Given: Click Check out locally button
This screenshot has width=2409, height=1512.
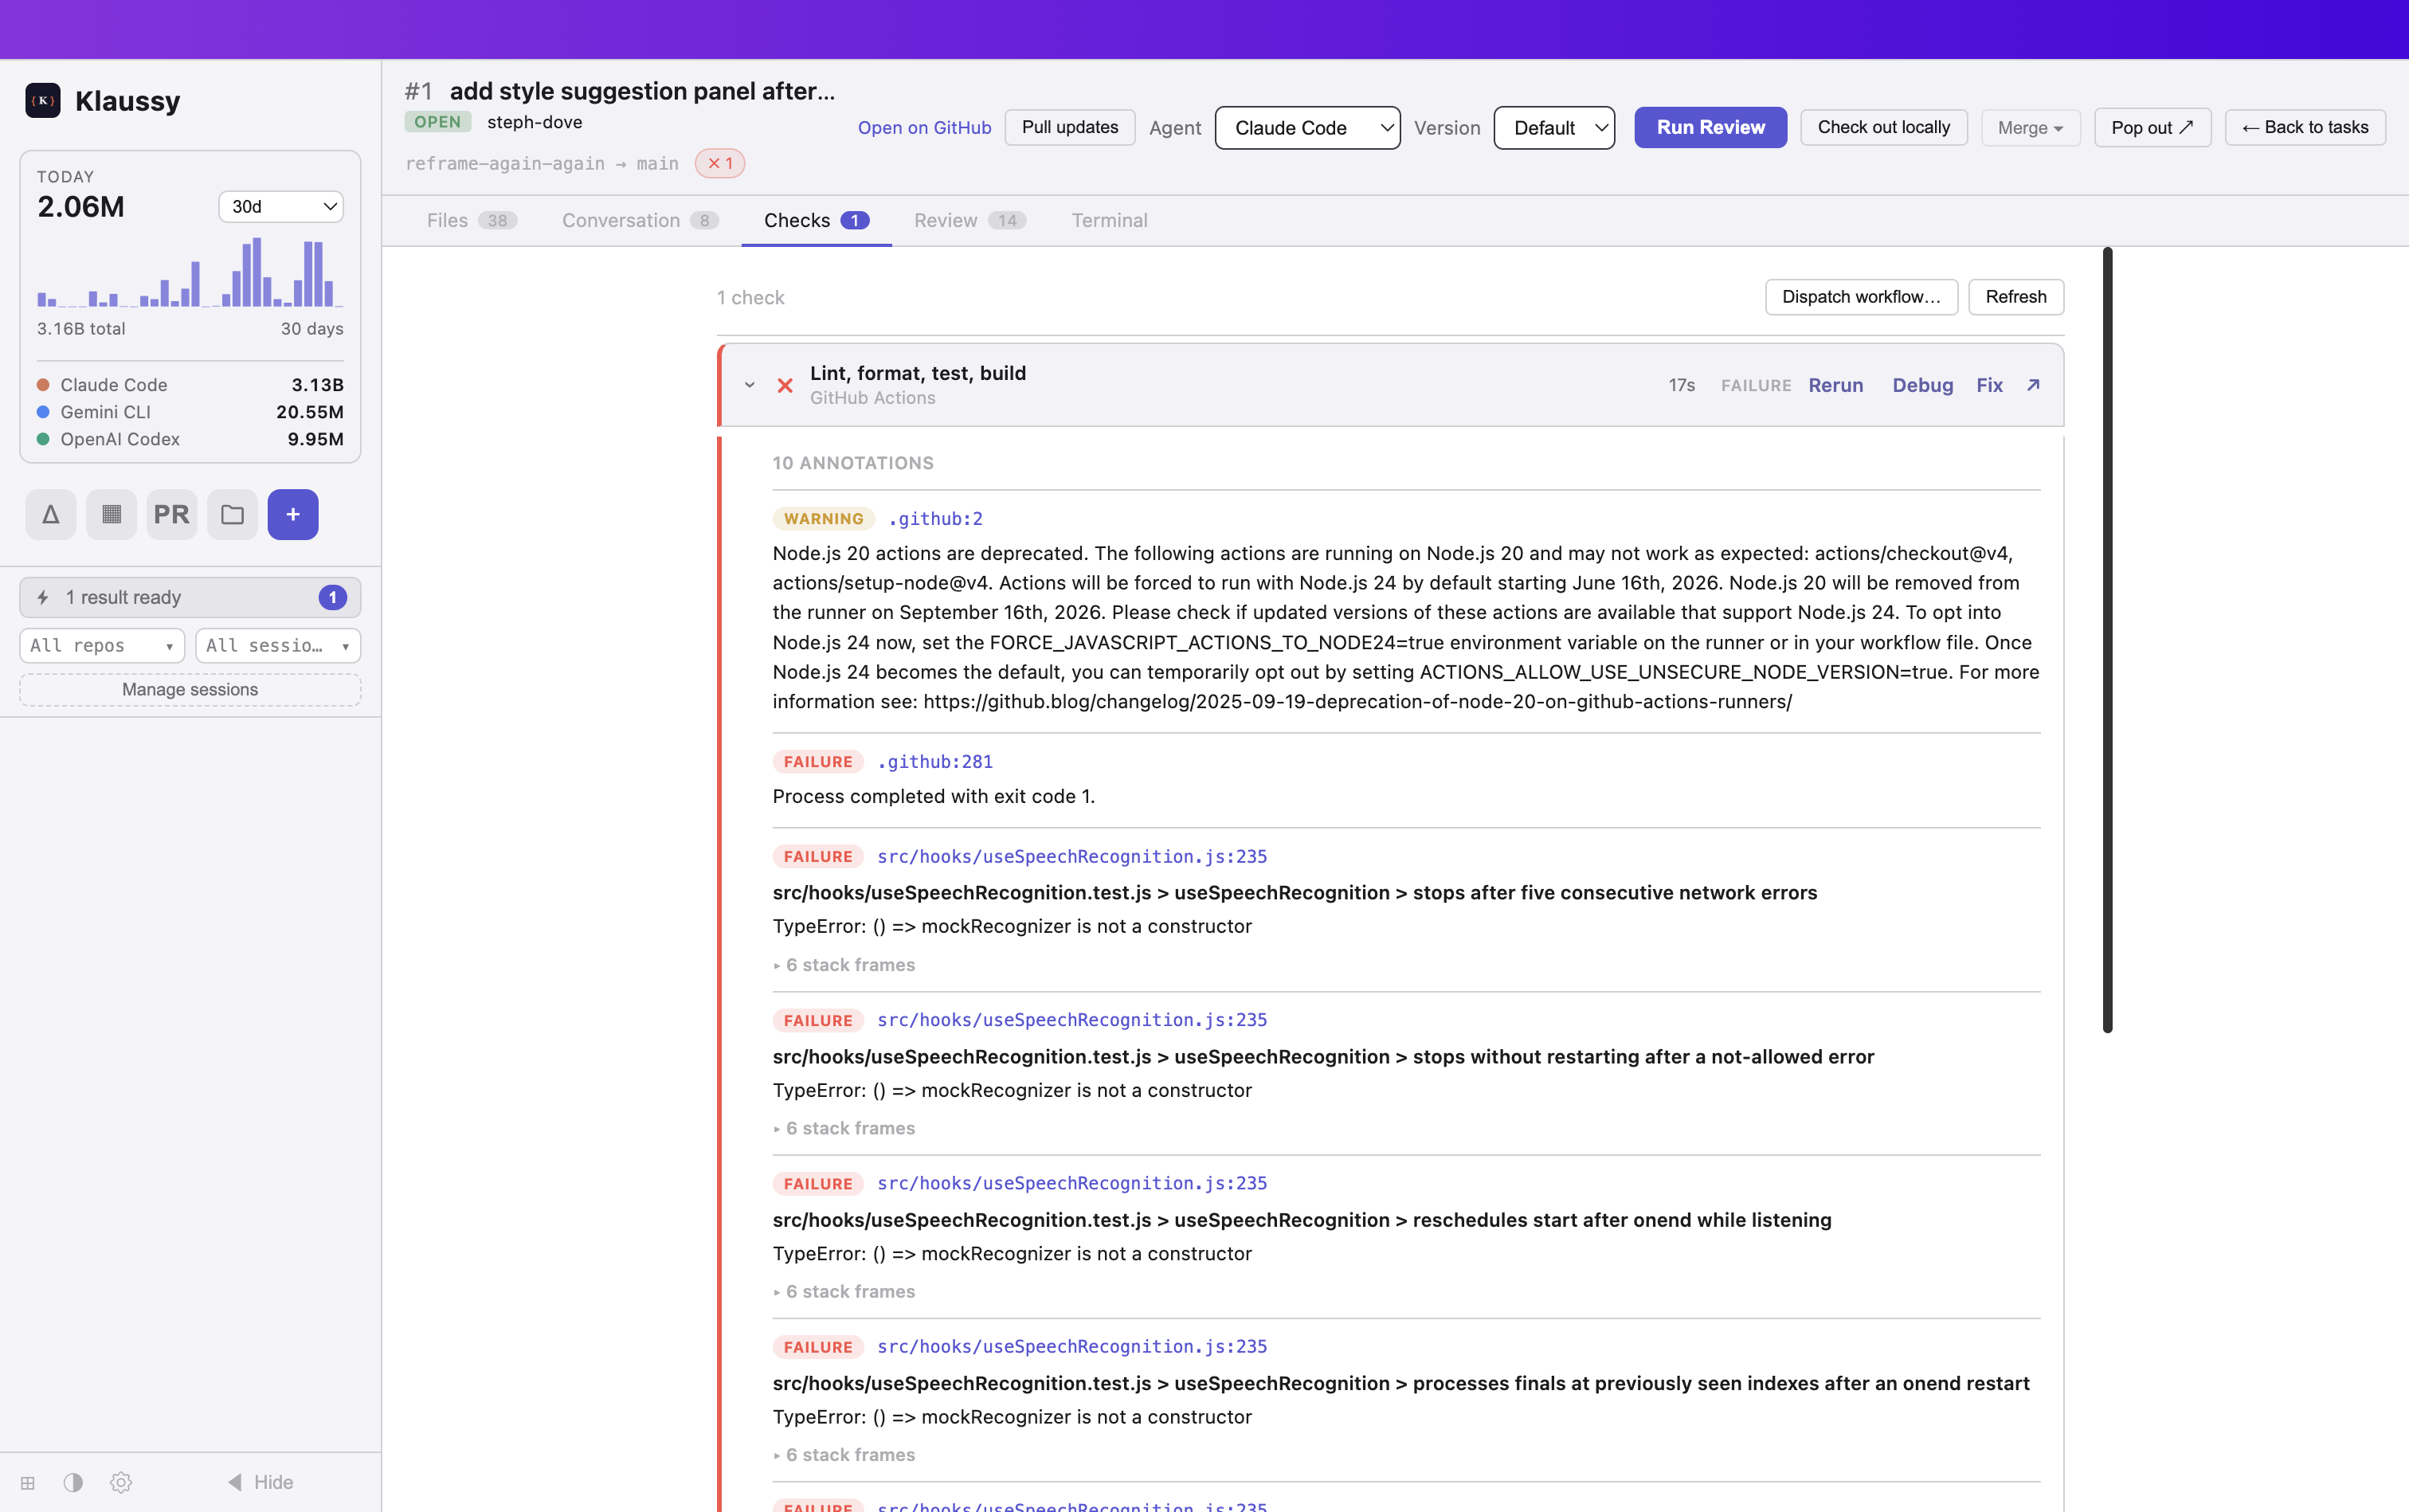Looking at the screenshot, I should [x=1883, y=128].
